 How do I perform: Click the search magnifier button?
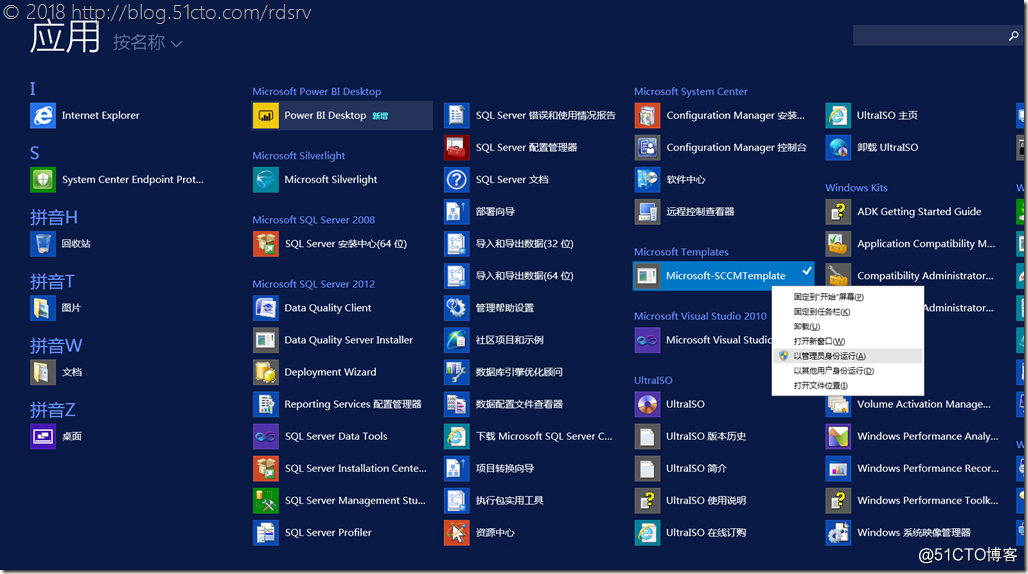click(1013, 35)
